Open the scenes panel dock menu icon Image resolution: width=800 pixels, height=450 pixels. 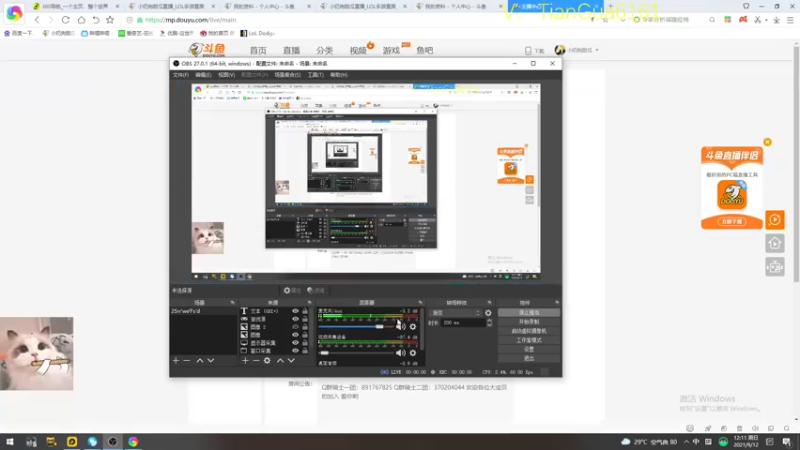click(233, 303)
